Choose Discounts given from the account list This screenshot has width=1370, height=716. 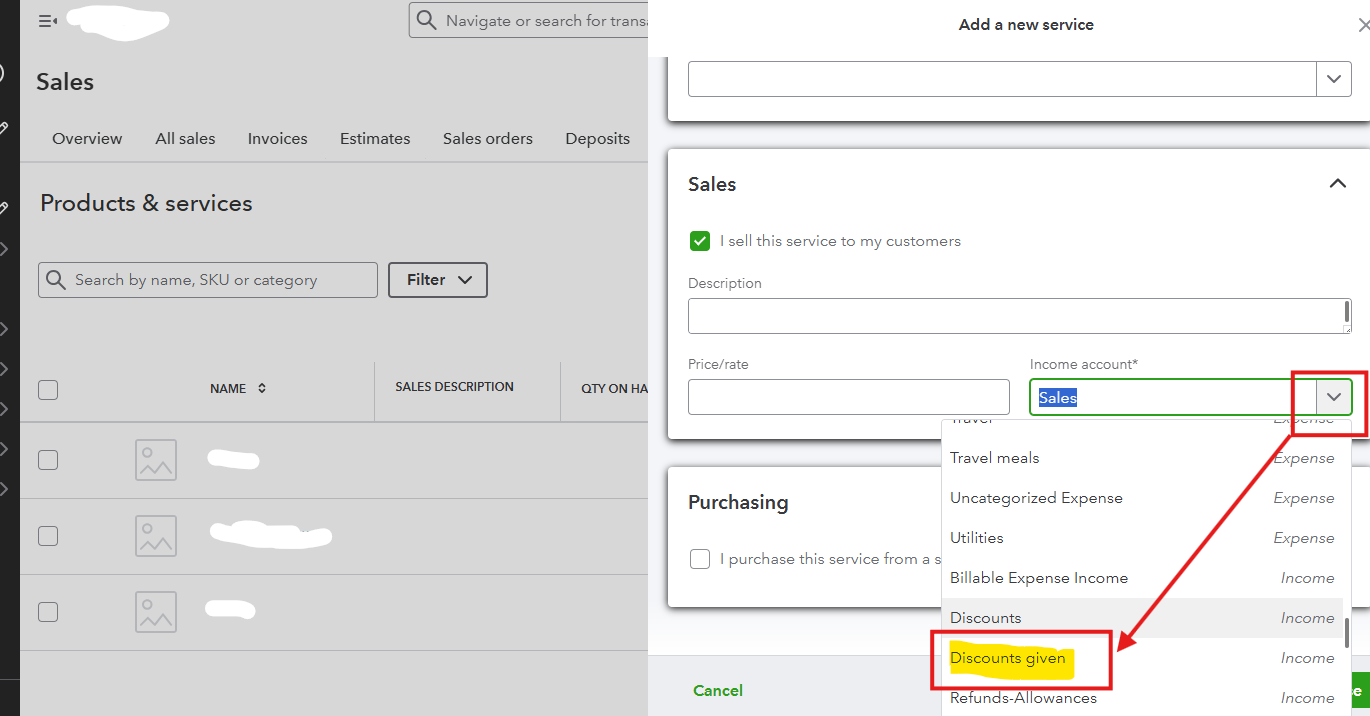click(1008, 658)
